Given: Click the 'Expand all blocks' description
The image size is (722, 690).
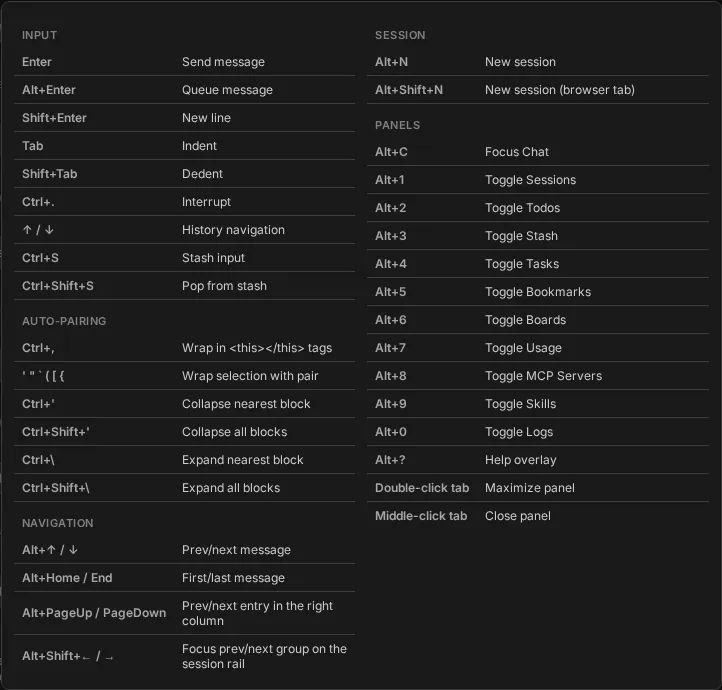Looking at the screenshot, I should click(x=231, y=488).
